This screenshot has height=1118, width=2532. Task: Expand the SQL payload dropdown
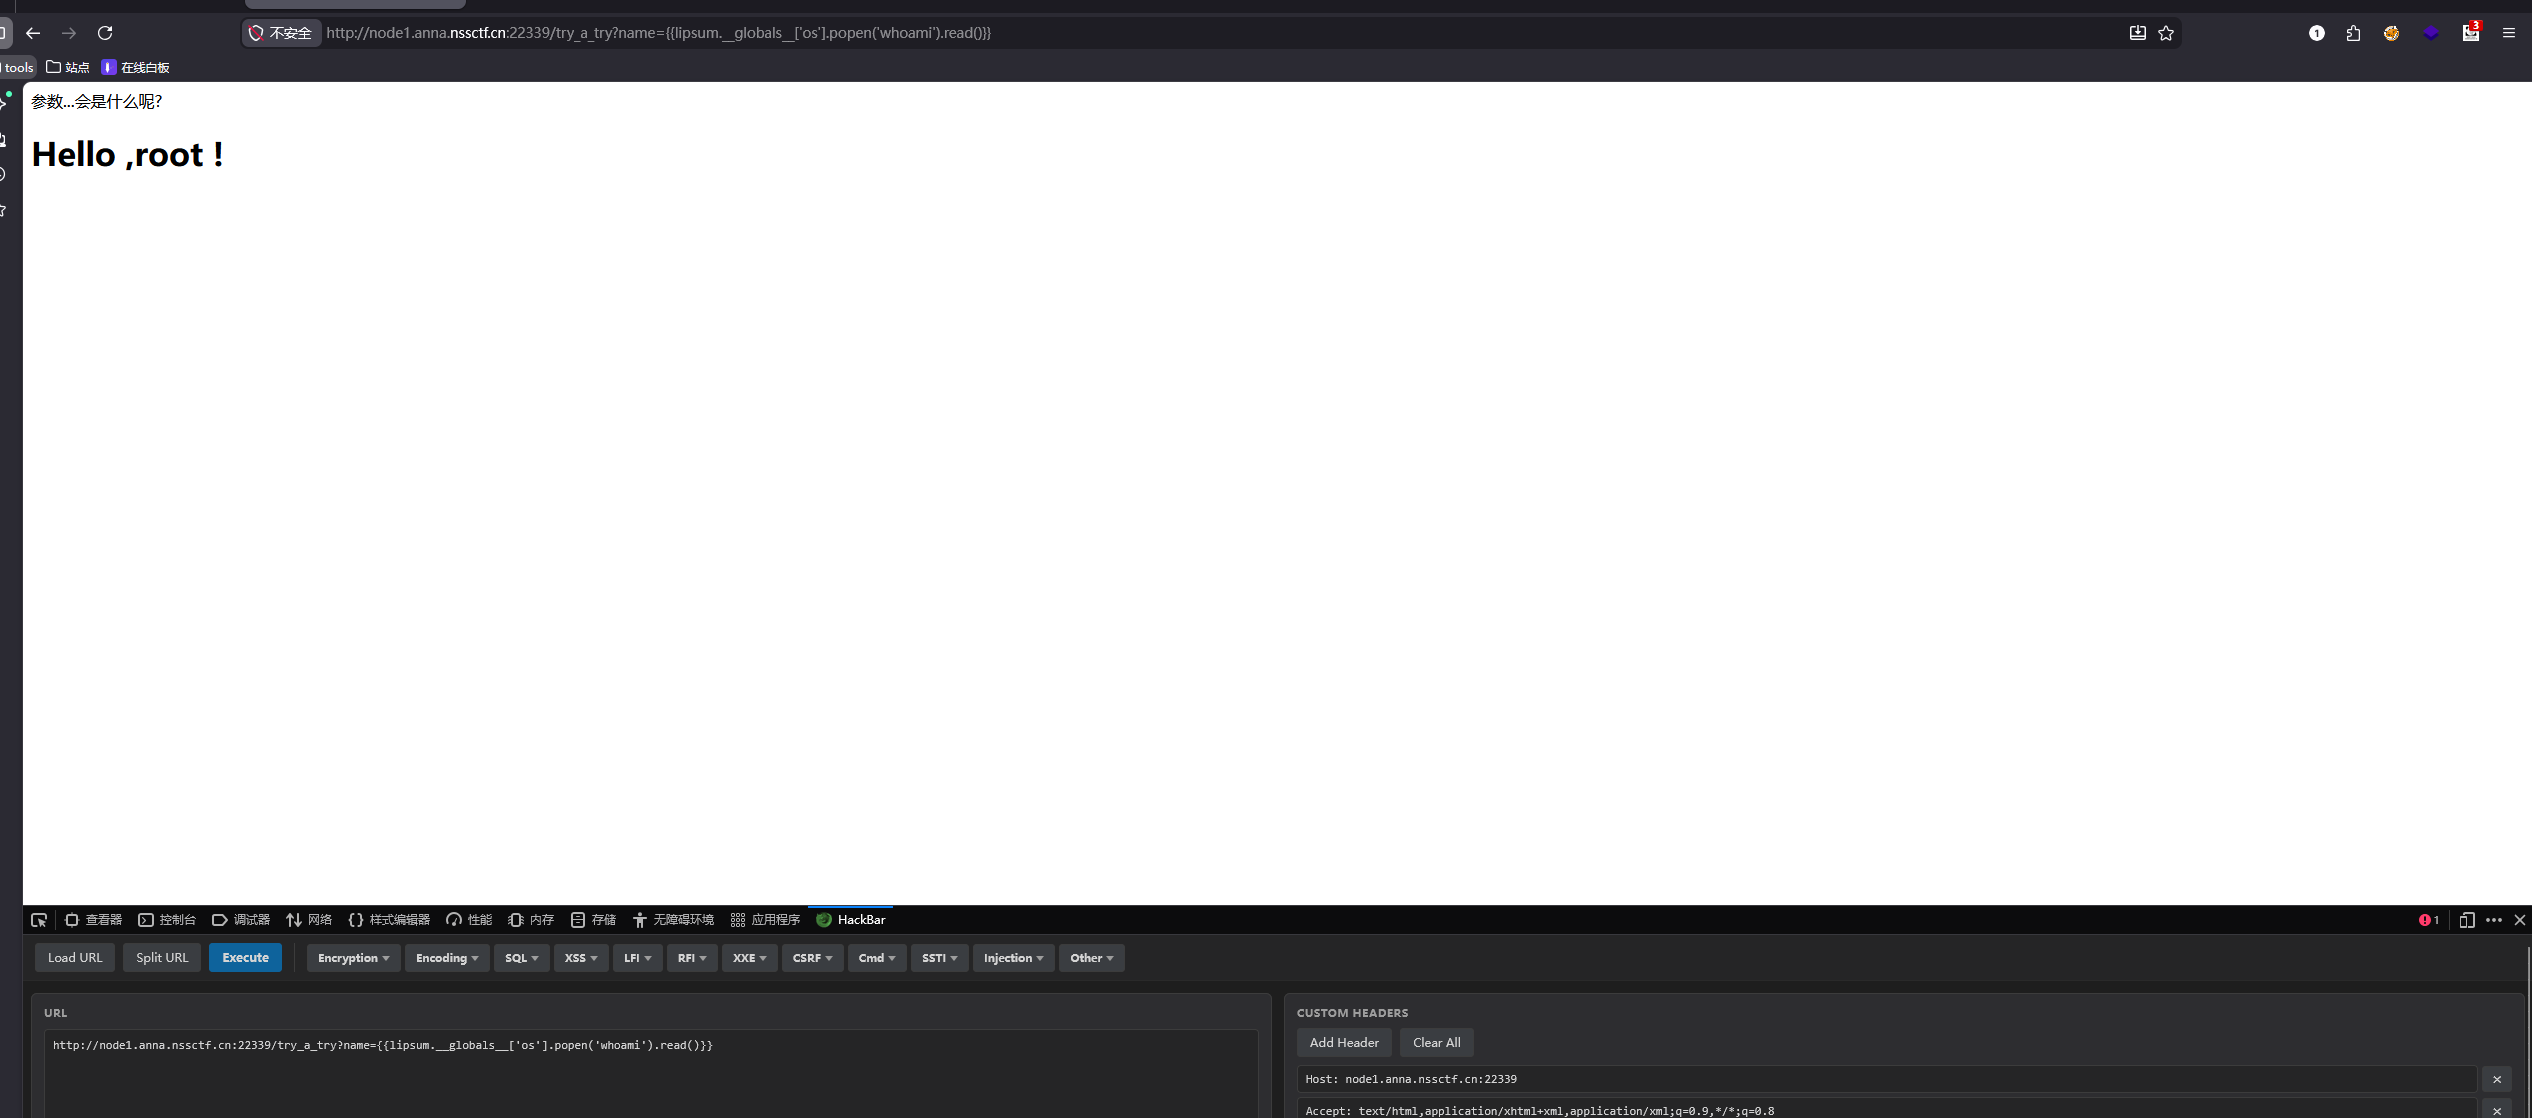tap(521, 958)
